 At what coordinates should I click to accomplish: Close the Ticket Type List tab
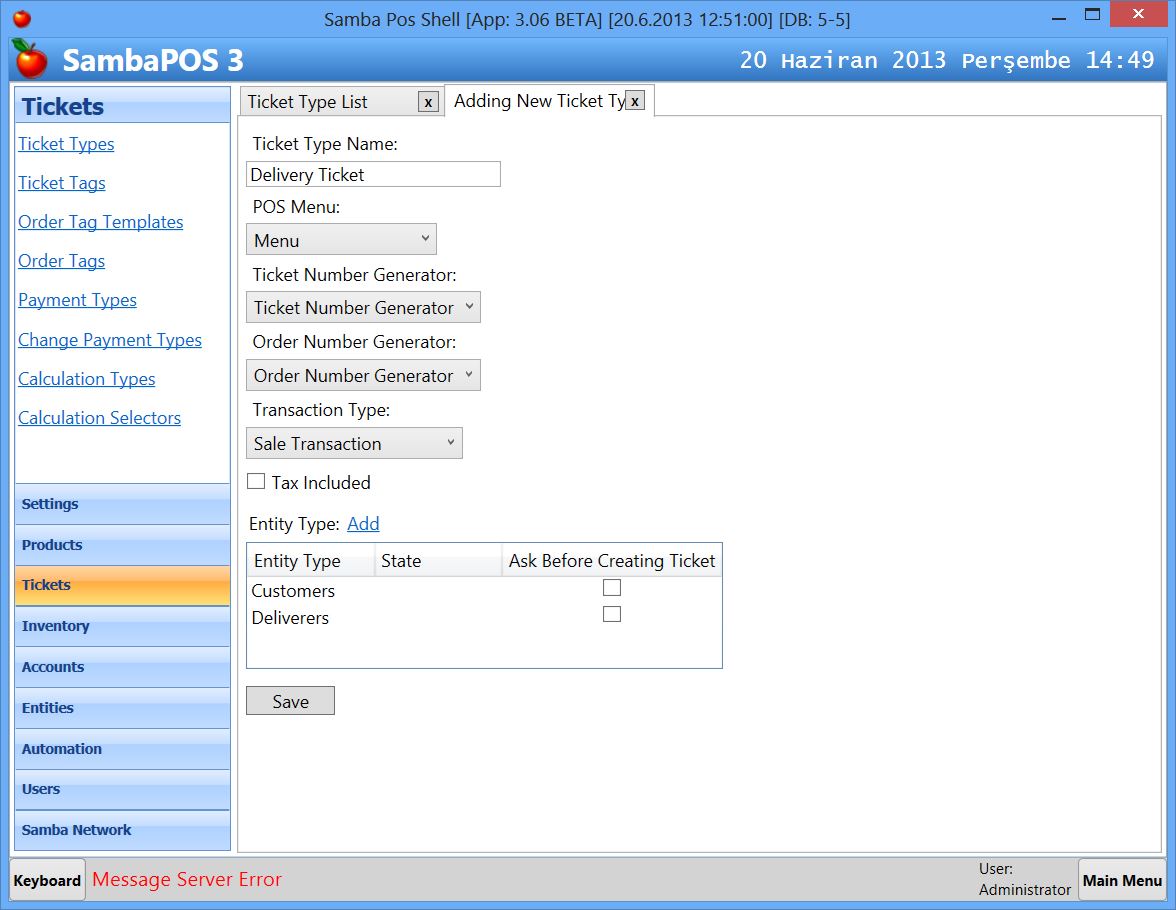[428, 102]
